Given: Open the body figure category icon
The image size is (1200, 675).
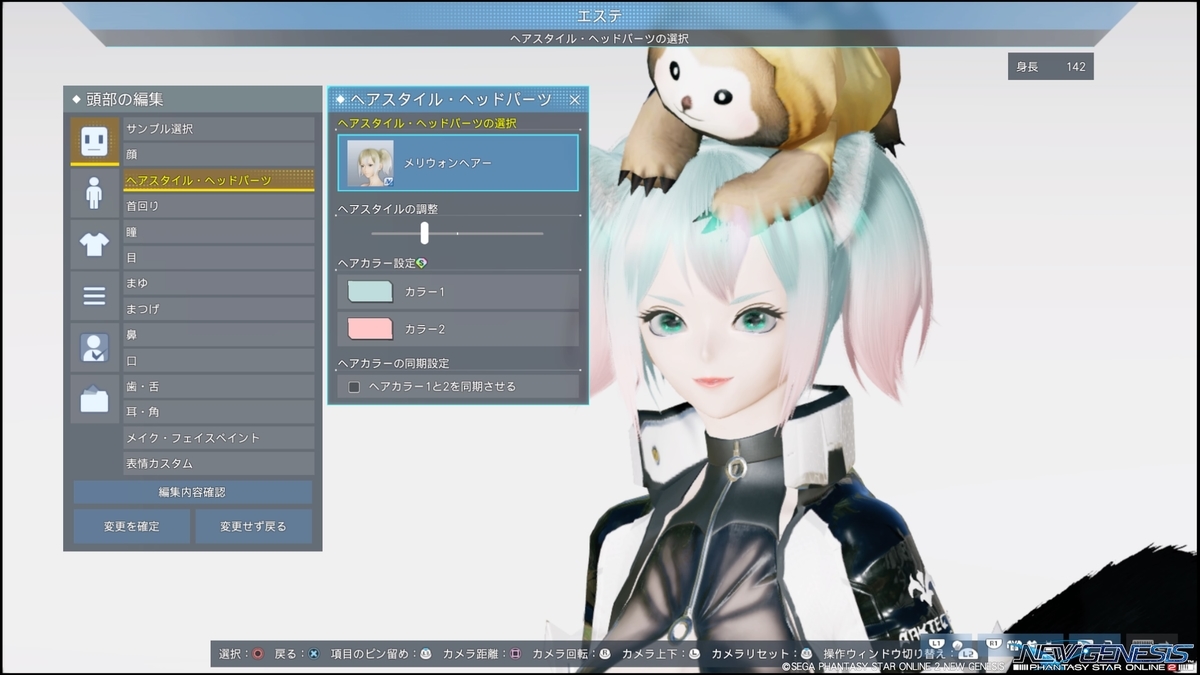Looking at the screenshot, I should (94, 193).
